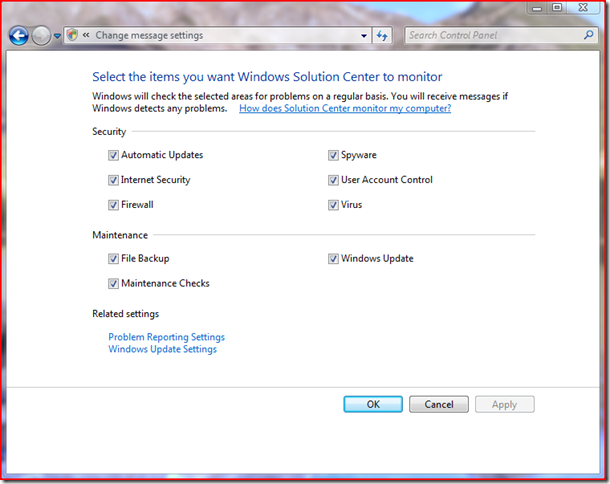Screen dimensions: 610x484
Task: Click the 'Related settings' heading
Action: click(126, 314)
